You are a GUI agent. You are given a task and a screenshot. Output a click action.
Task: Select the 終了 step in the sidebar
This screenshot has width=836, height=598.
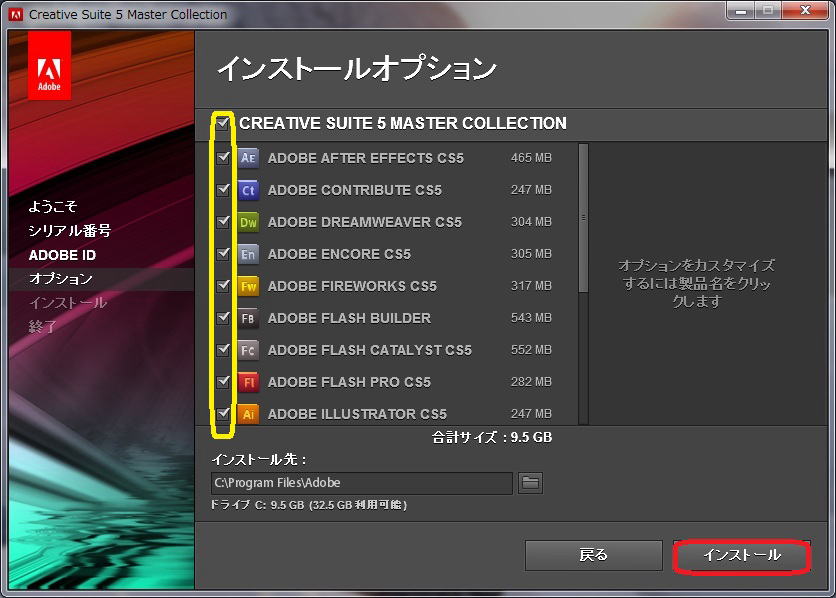(42, 326)
